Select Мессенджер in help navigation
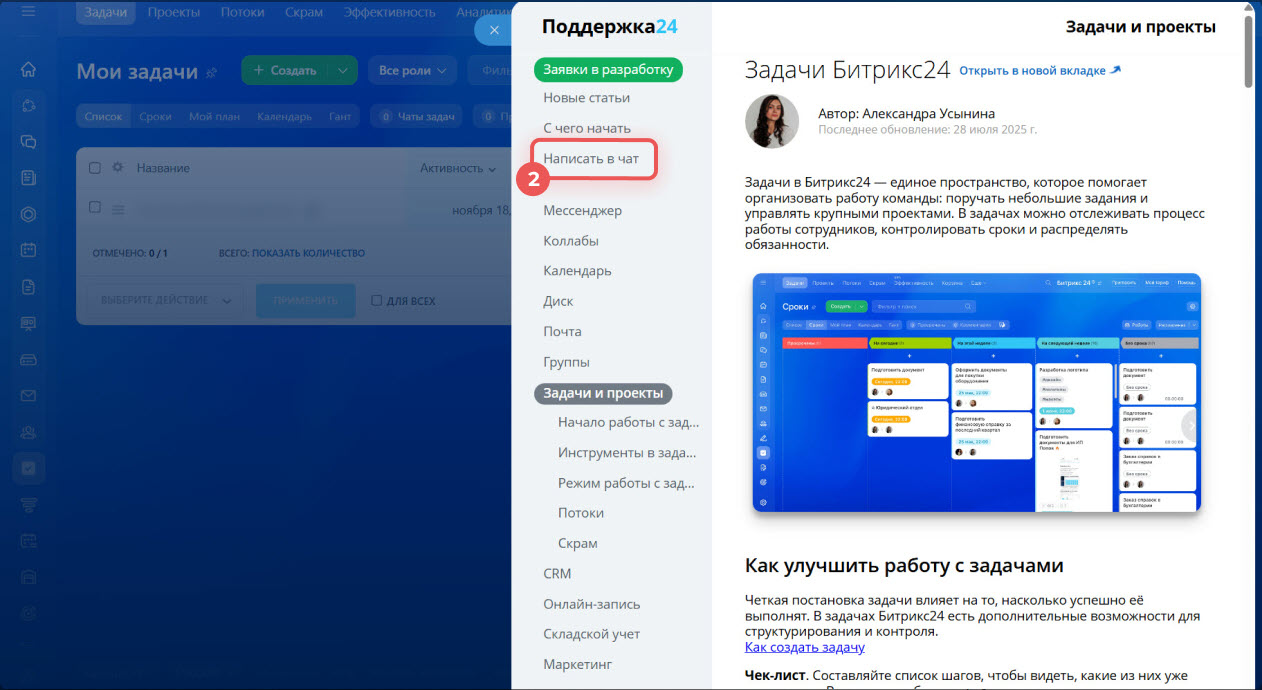This screenshot has height=690, width=1262. point(582,210)
